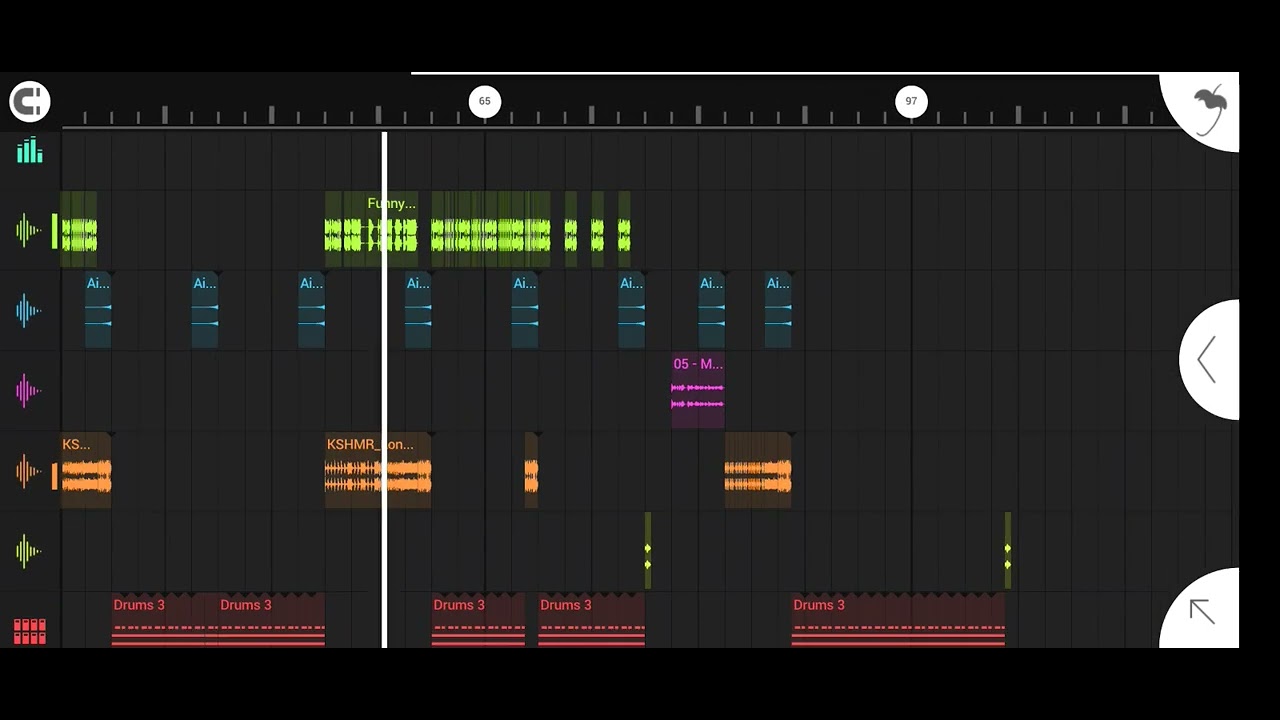1280x720 pixels.
Task: Jump to bar 97 marker
Action: [911, 101]
